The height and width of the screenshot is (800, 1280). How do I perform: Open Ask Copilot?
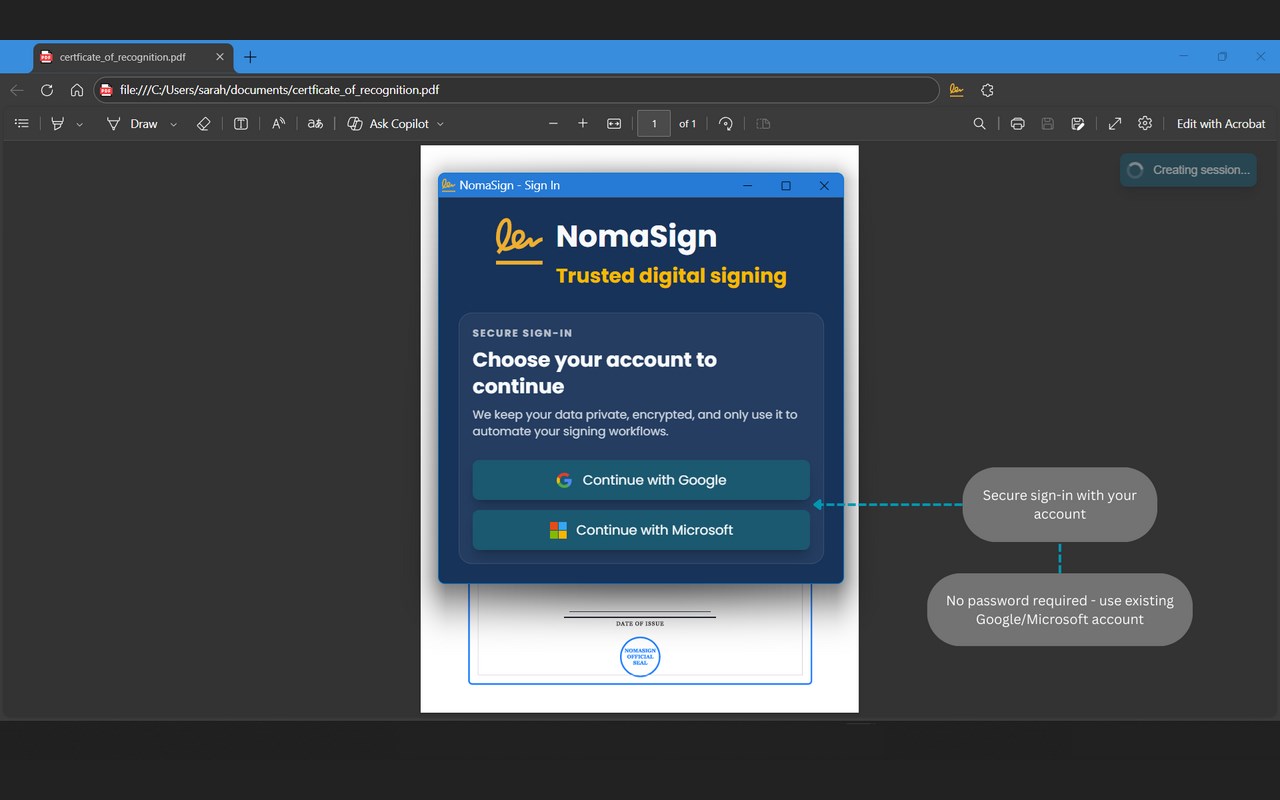click(x=388, y=124)
